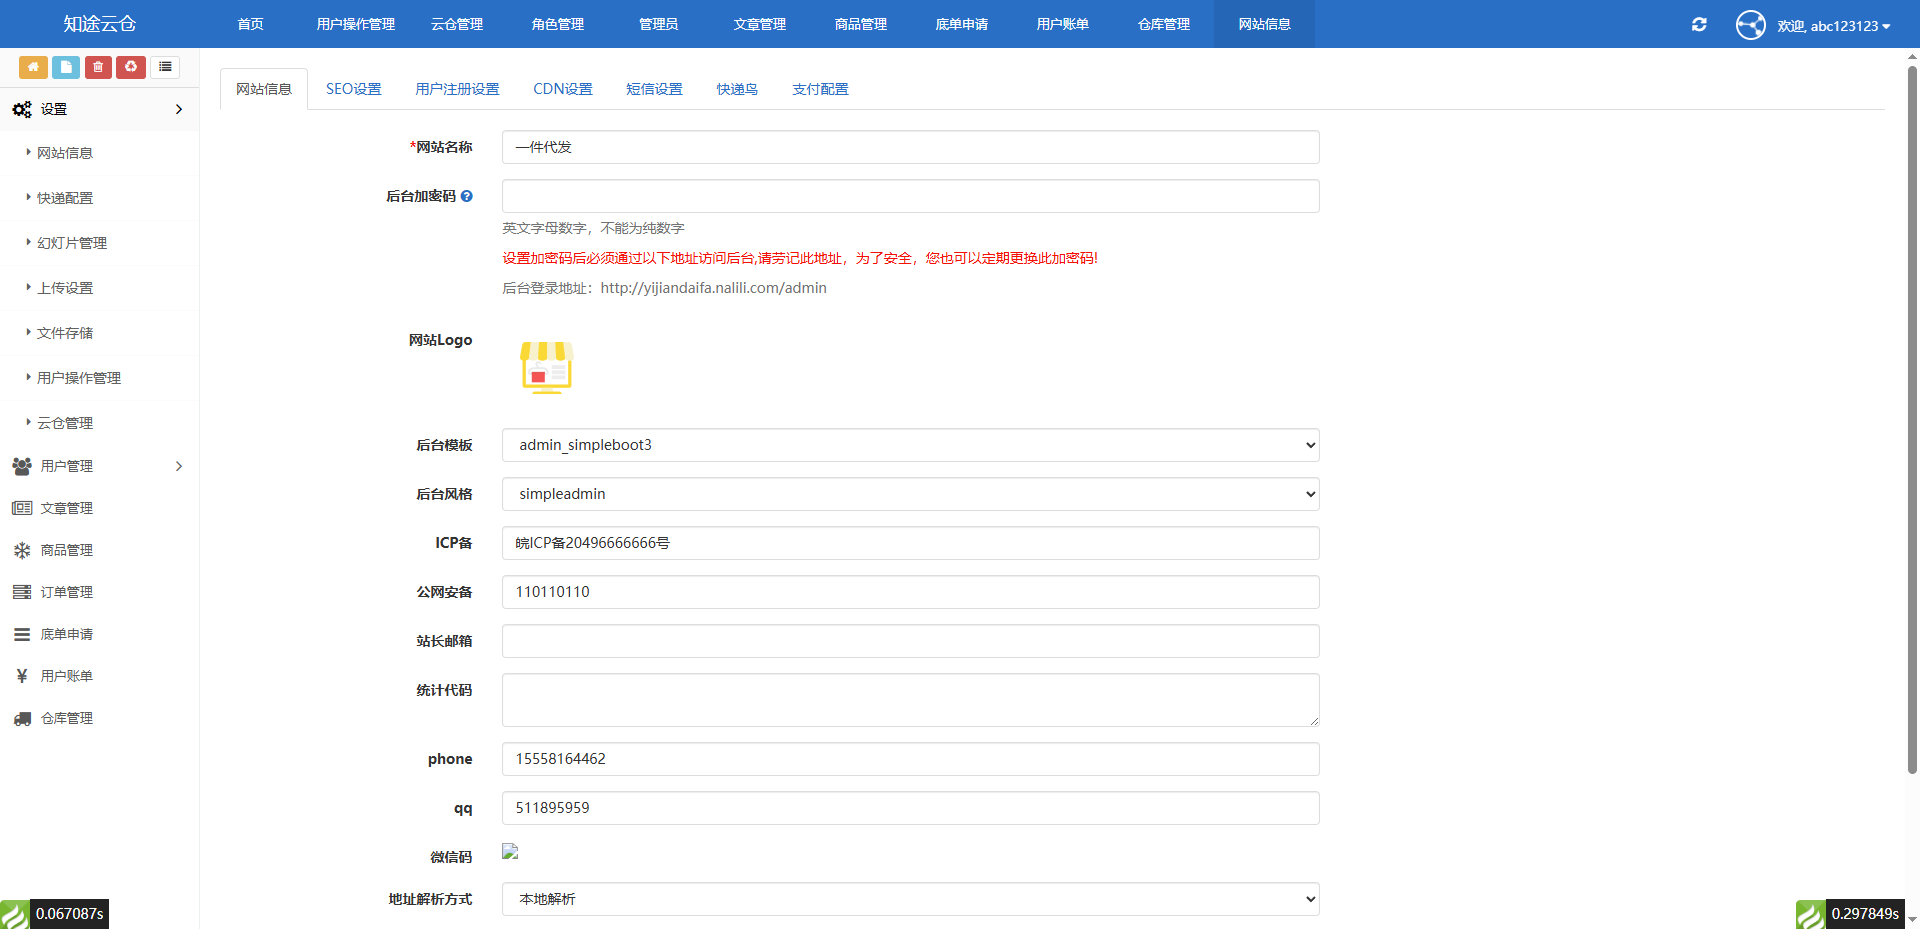The width and height of the screenshot is (1920, 929).
Task: Click the ¥ icon beside 用户账单
Action: [22, 676]
